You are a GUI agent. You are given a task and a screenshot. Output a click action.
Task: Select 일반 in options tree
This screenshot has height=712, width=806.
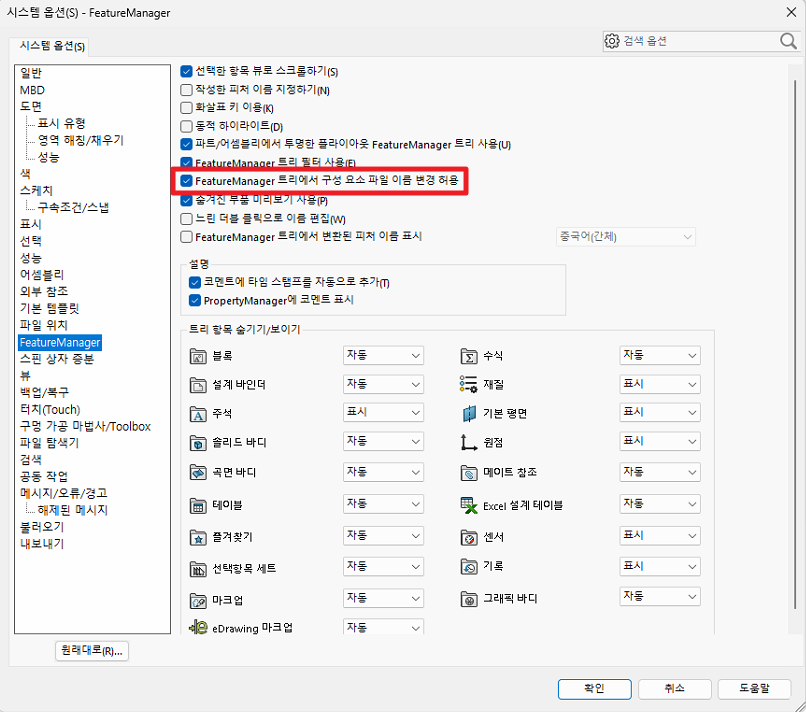coord(31,73)
